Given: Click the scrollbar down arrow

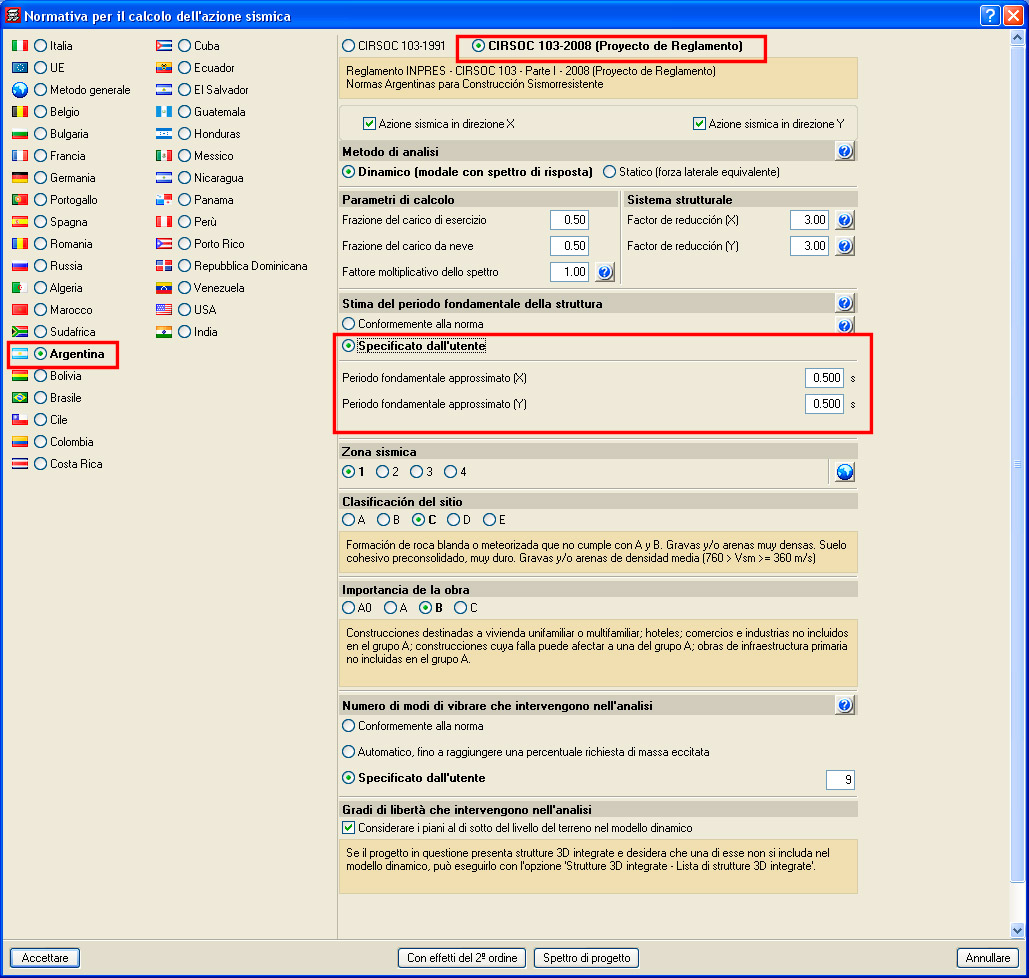Looking at the screenshot, I should coord(1017,929).
